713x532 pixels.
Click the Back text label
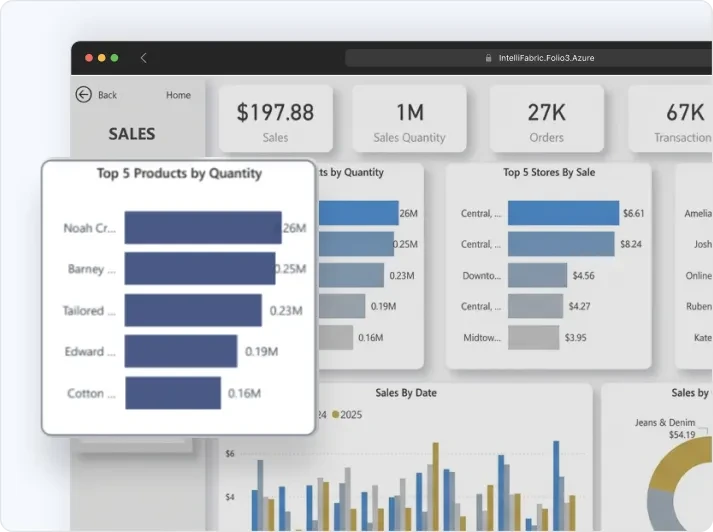107,95
